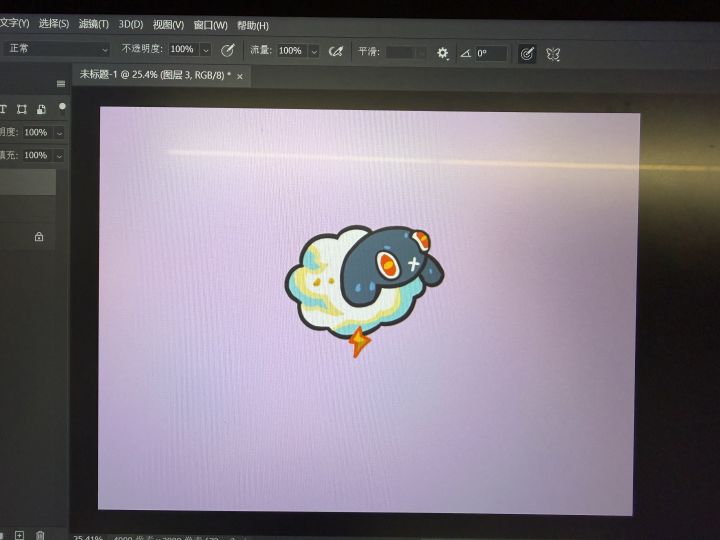
Task: Open the 选择(S) menu
Action: (54, 23)
